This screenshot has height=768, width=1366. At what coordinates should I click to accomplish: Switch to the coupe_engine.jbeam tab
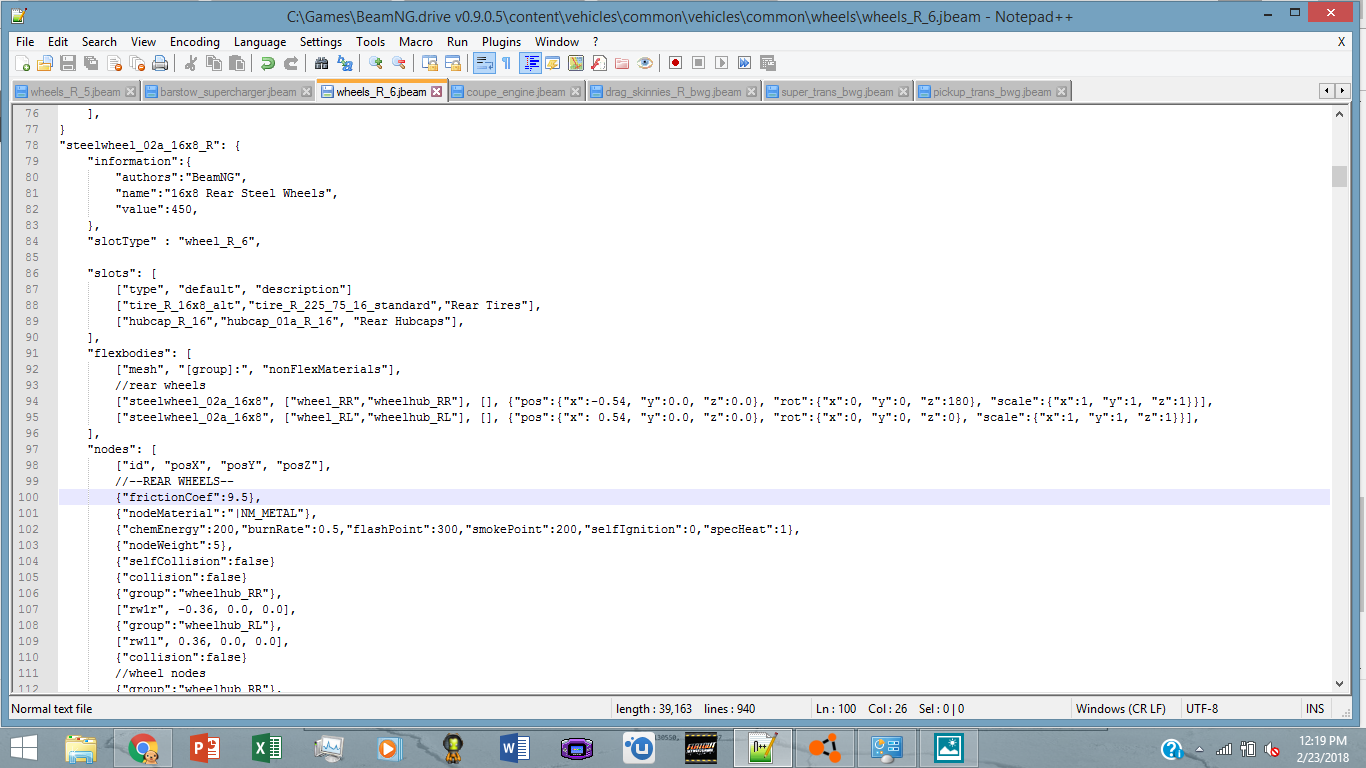[x=516, y=92]
